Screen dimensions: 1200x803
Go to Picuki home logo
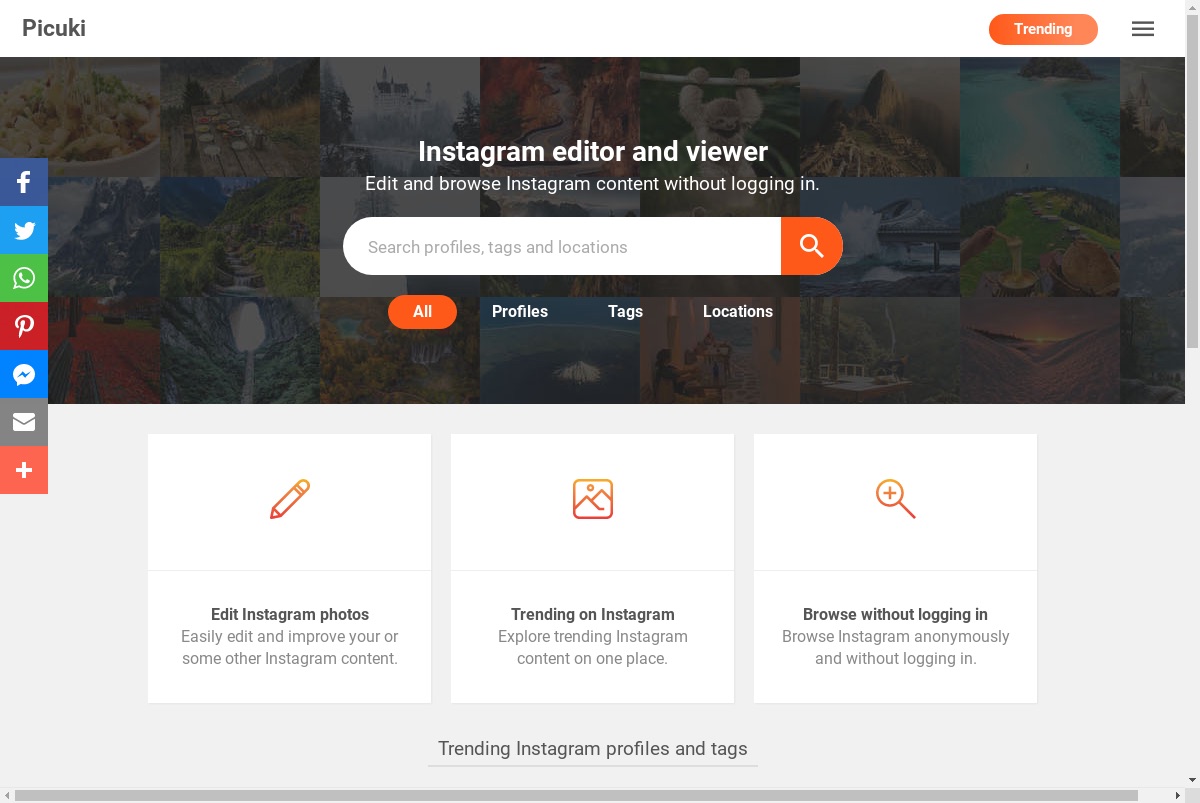click(54, 28)
